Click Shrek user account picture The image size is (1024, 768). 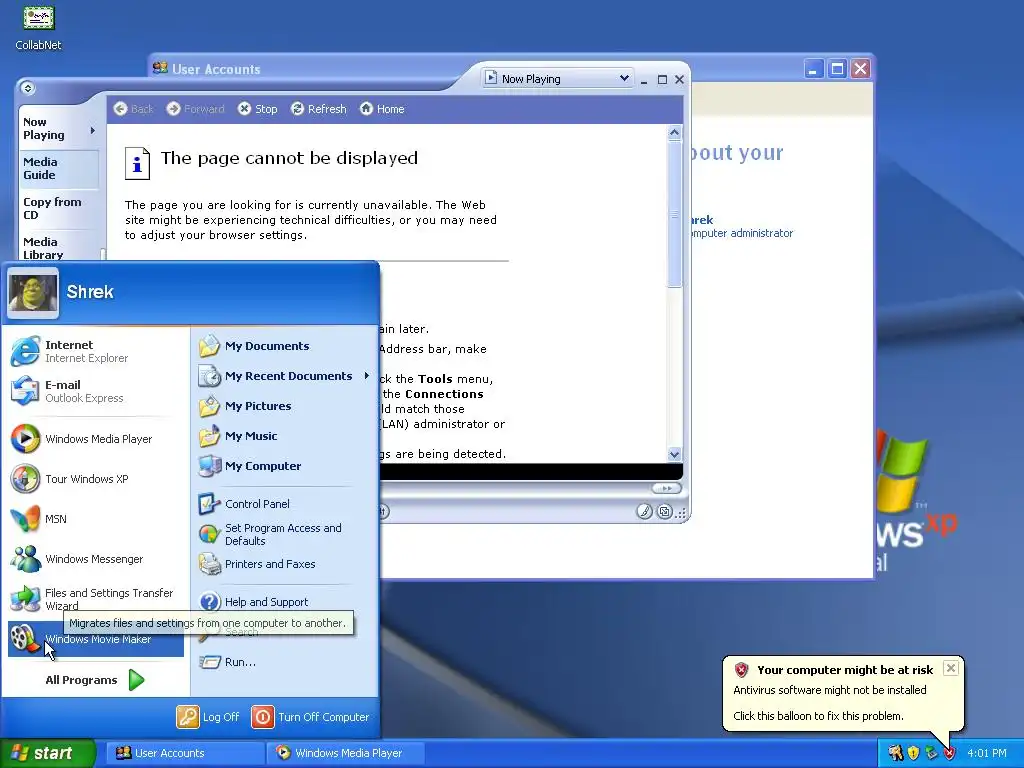(33, 293)
